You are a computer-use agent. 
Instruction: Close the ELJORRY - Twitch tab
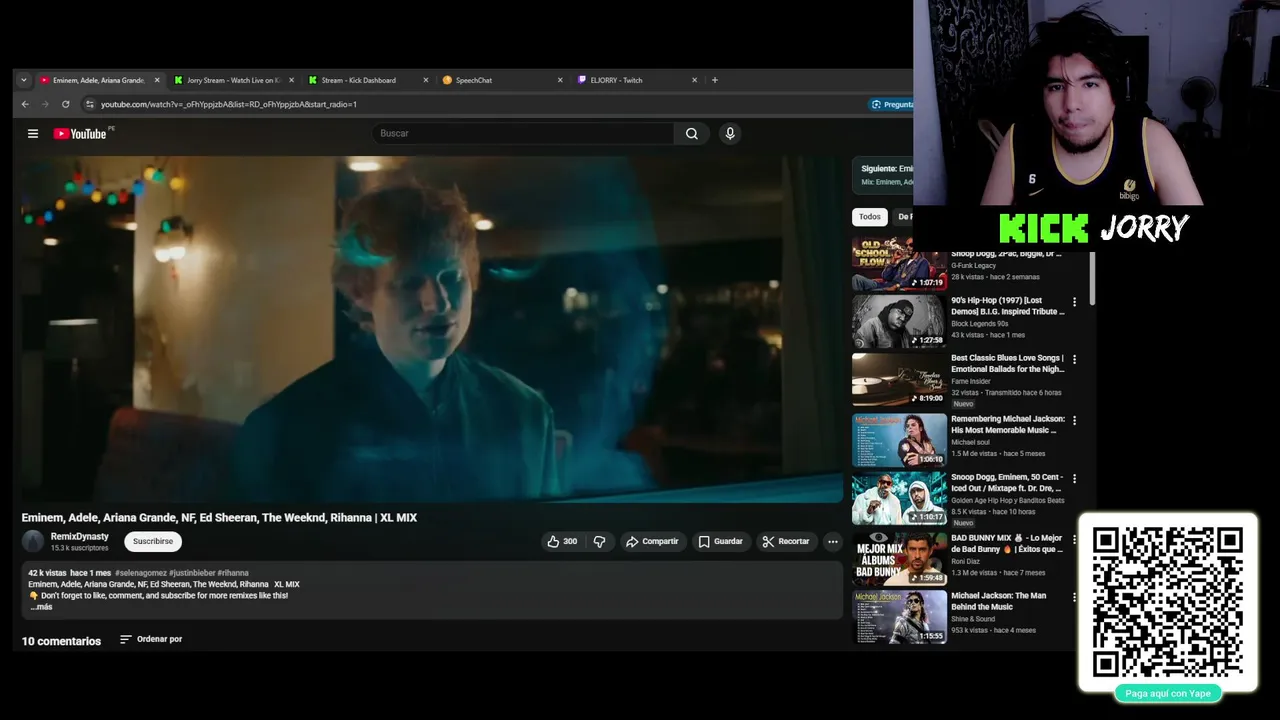click(x=694, y=80)
